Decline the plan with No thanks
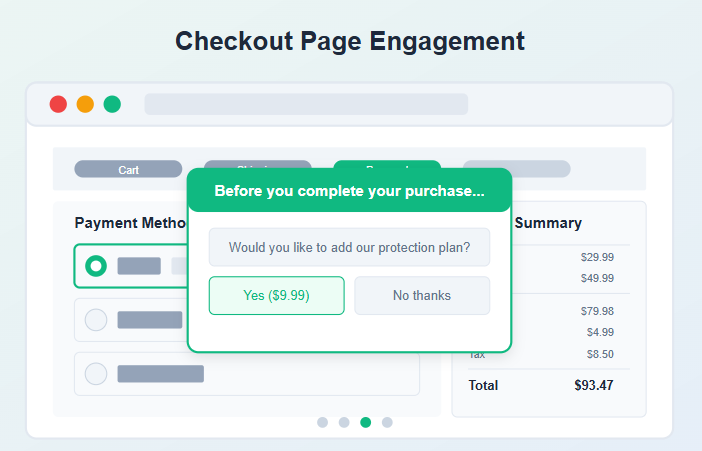 422,295
